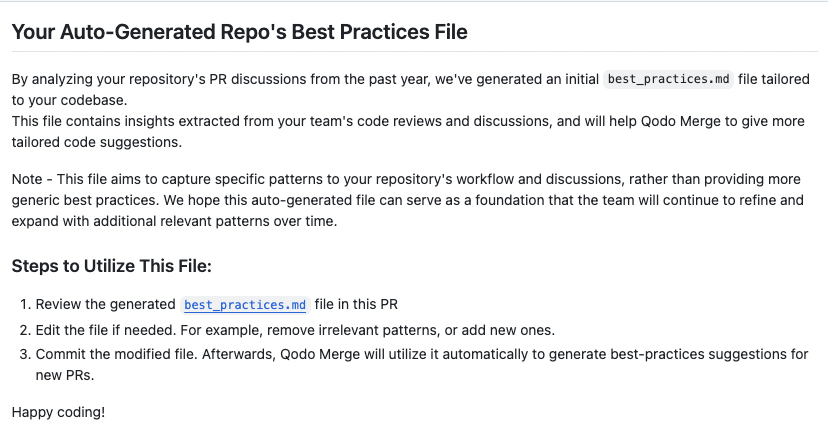Image resolution: width=828 pixels, height=427 pixels.
Task: Select the "Commit the modified file" sentence
Action: (x=118, y=354)
